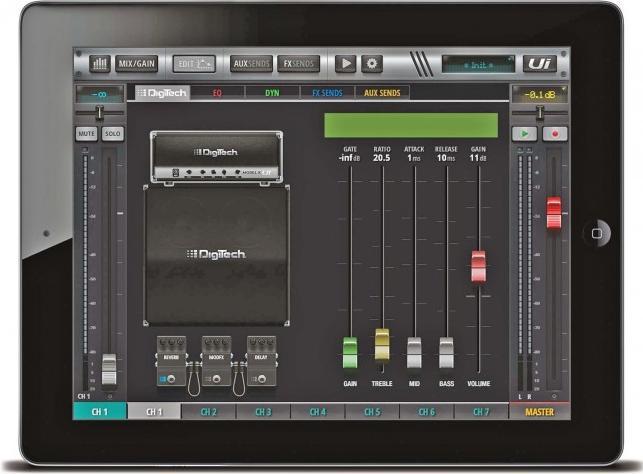Tap the media player play icon in toolbar
The image size is (643, 474).
tap(346, 64)
